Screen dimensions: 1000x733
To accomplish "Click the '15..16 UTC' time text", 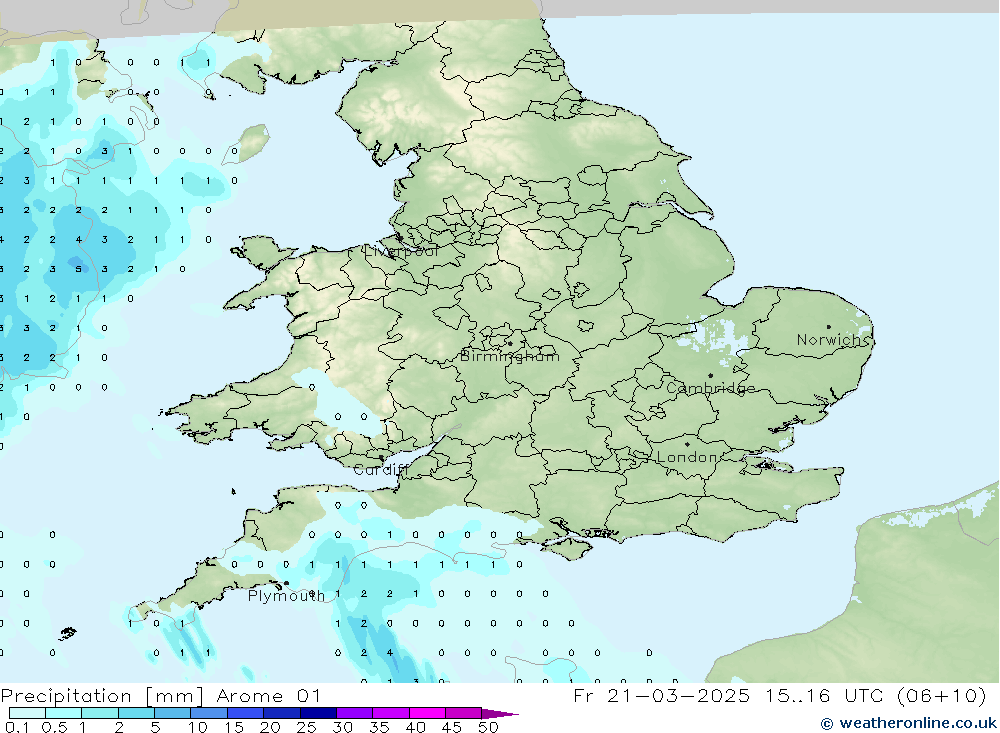I will (x=825, y=695).
